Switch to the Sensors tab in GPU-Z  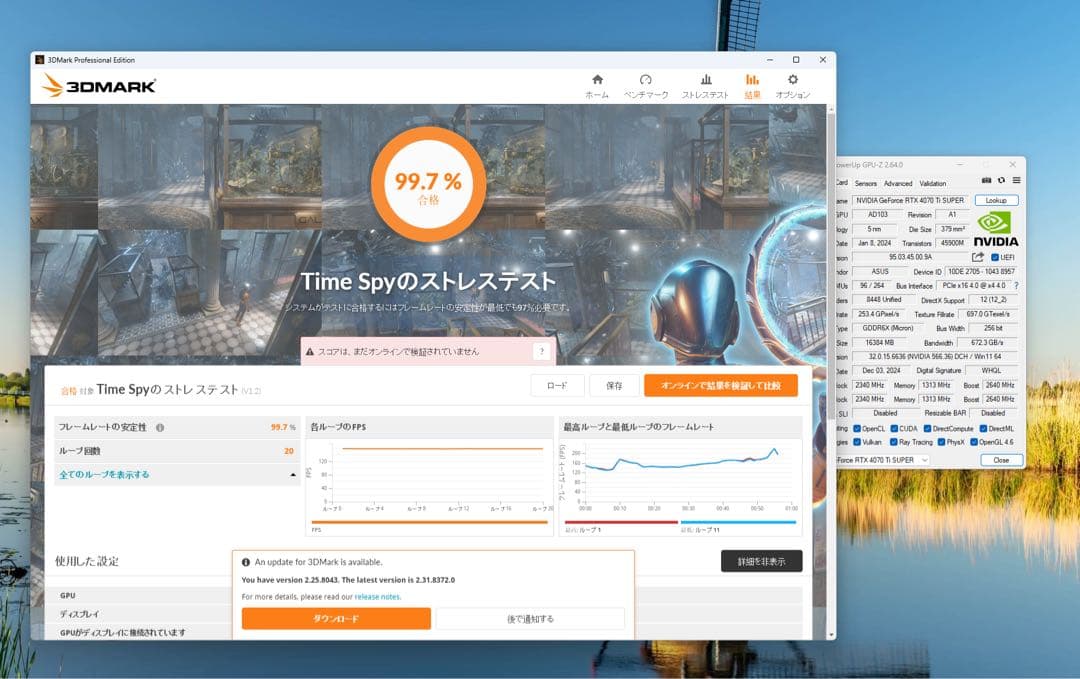coord(867,184)
